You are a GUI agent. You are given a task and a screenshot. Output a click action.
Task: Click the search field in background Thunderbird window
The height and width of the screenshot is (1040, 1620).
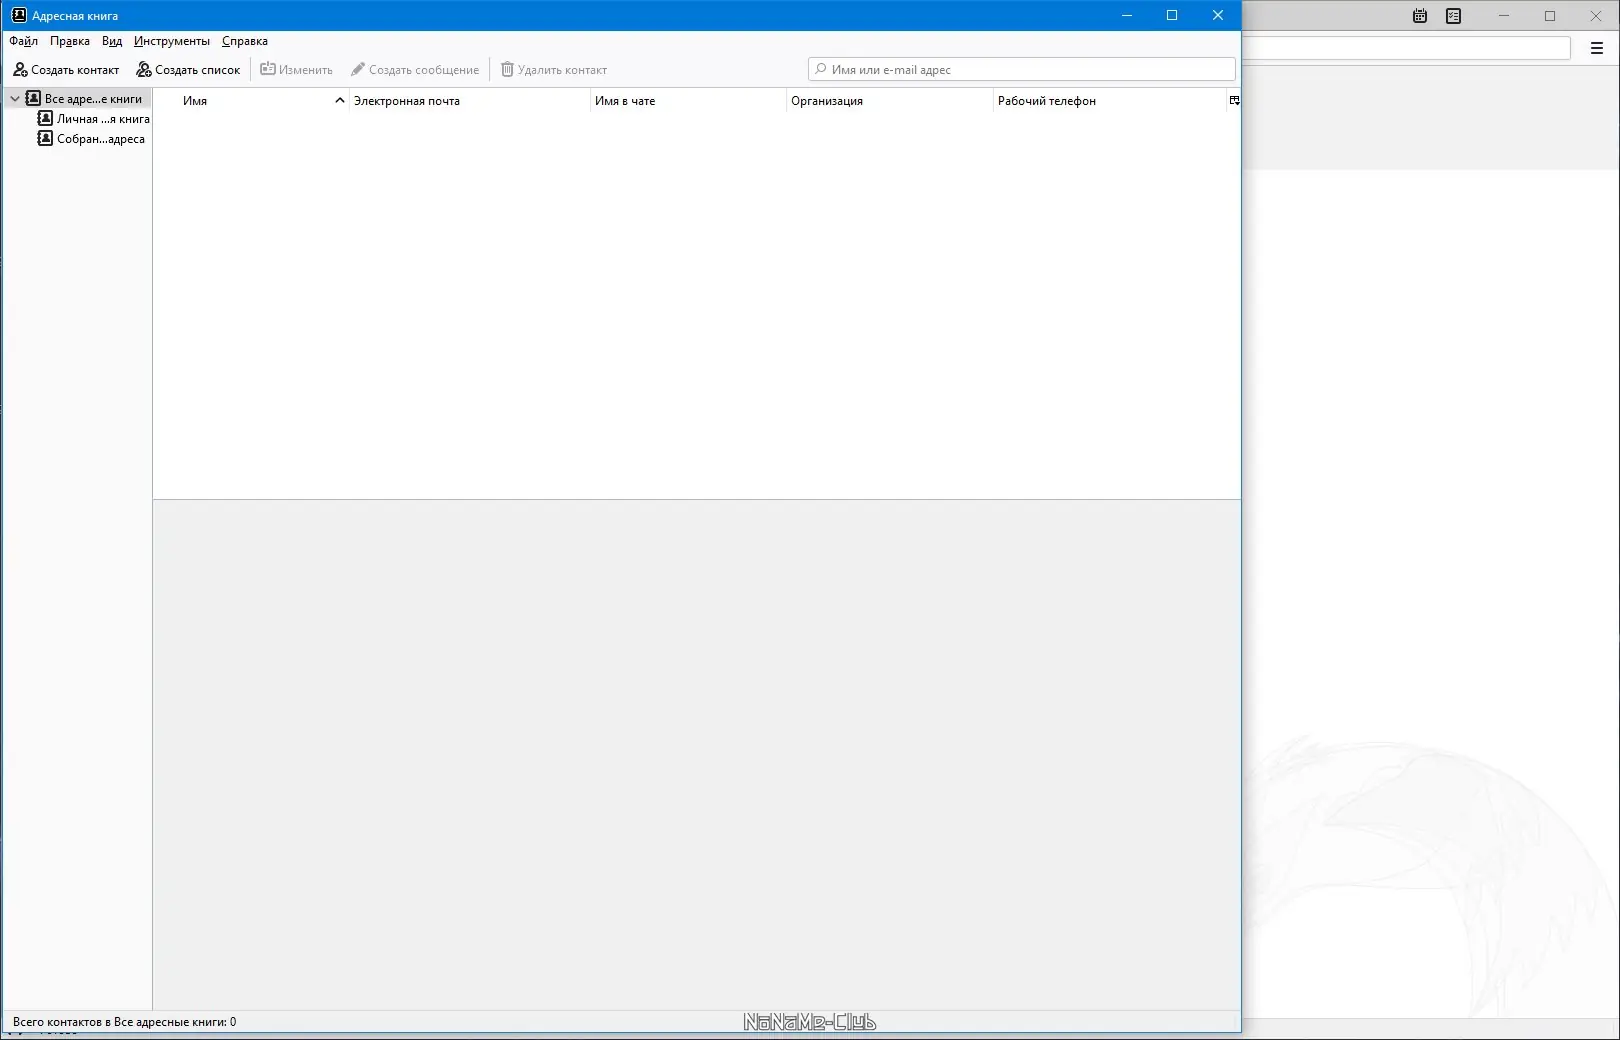(1407, 47)
